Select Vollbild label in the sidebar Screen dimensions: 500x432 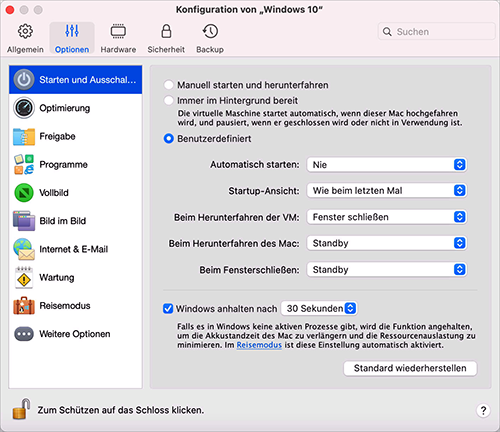[x=54, y=193]
